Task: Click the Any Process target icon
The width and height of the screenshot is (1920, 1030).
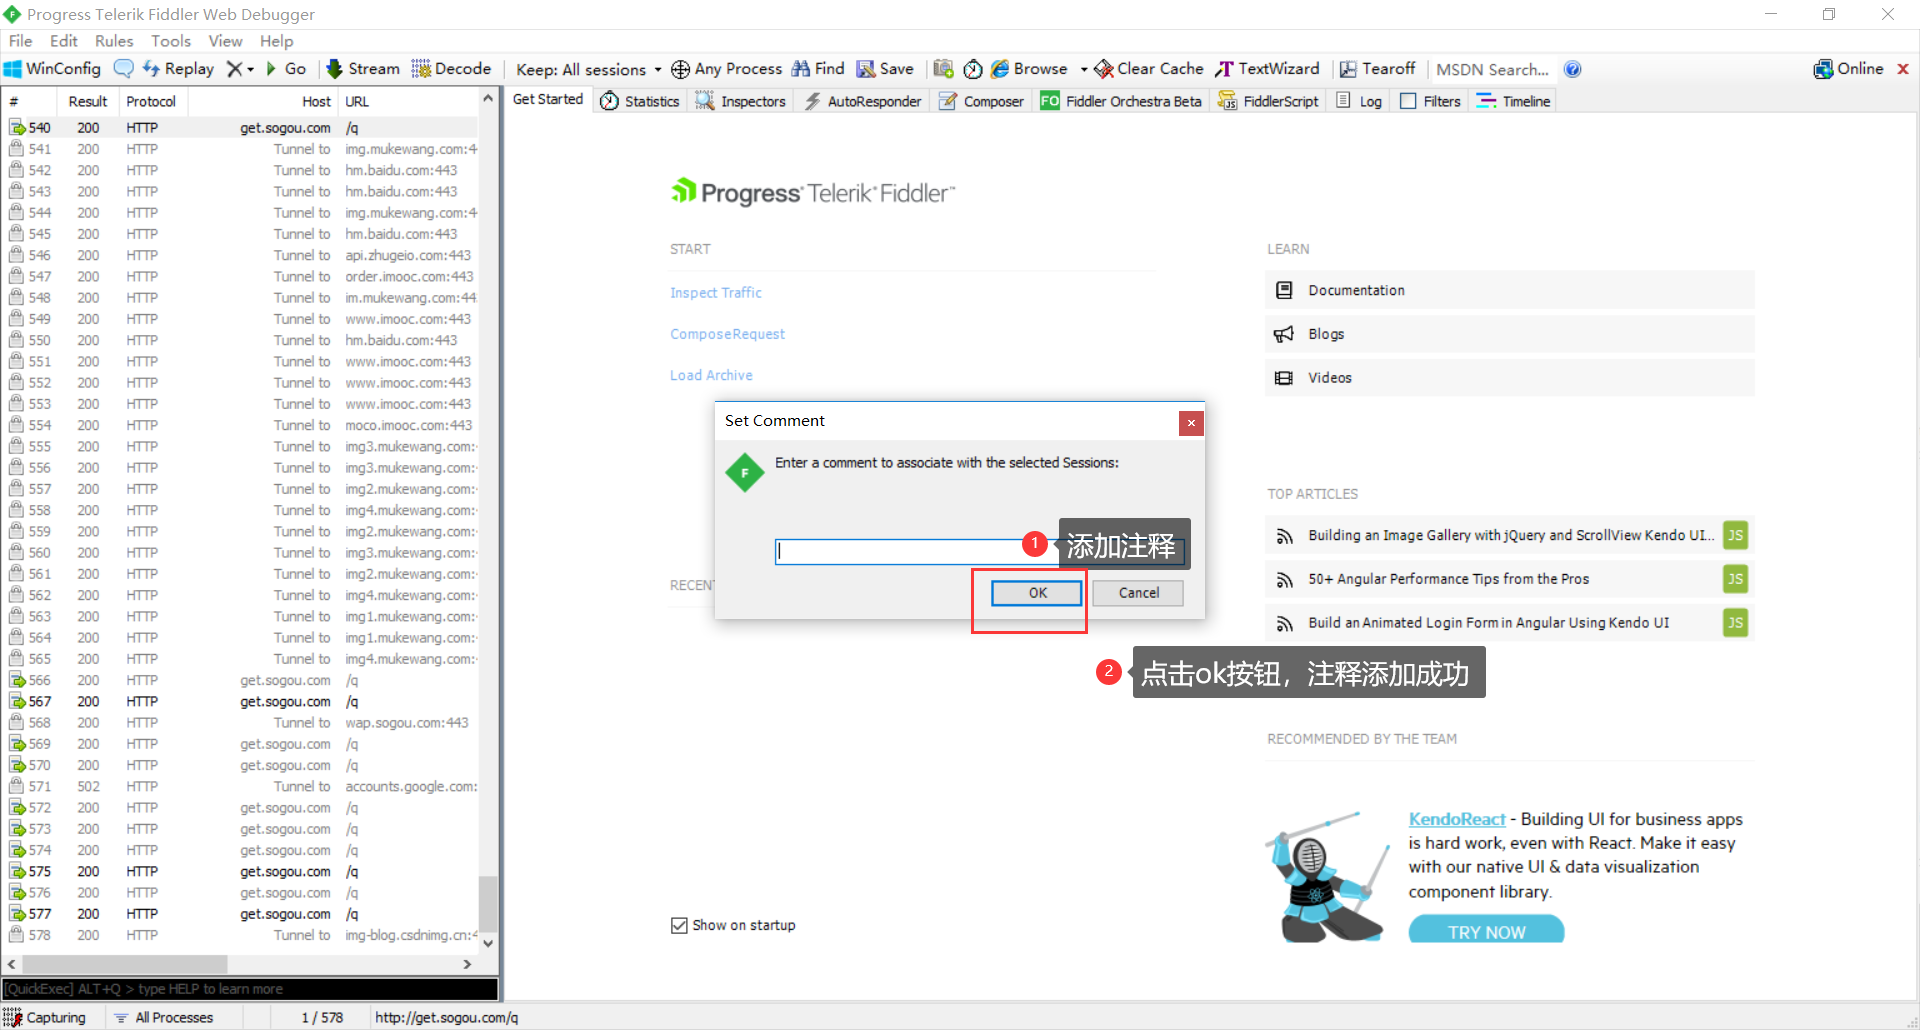Action: coord(680,69)
